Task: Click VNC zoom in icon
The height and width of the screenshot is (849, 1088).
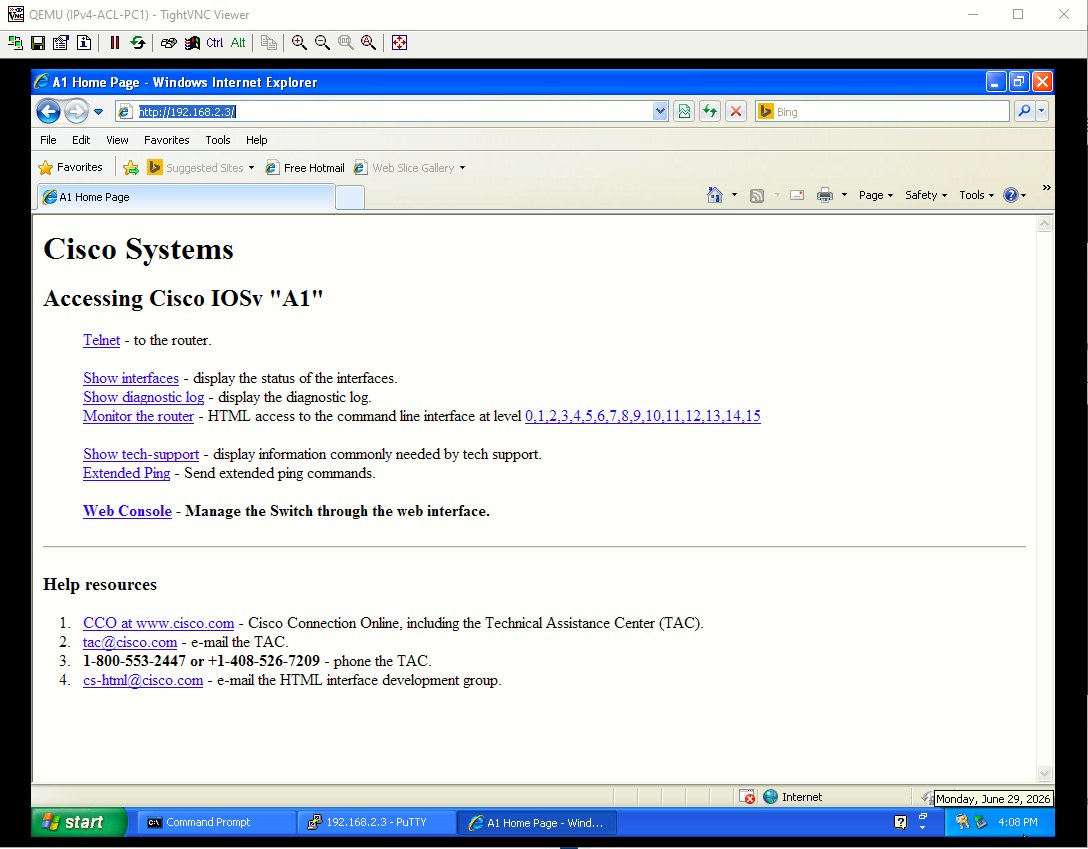Action: [299, 43]
